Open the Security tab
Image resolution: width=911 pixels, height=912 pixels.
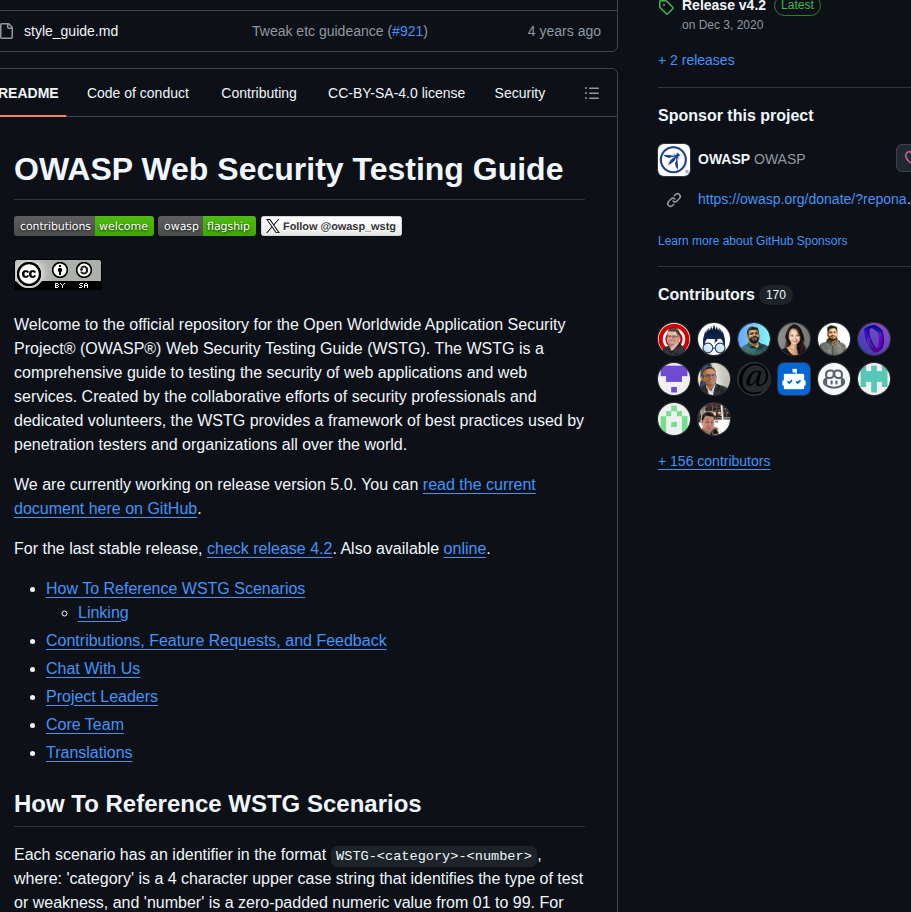(519, 93)
